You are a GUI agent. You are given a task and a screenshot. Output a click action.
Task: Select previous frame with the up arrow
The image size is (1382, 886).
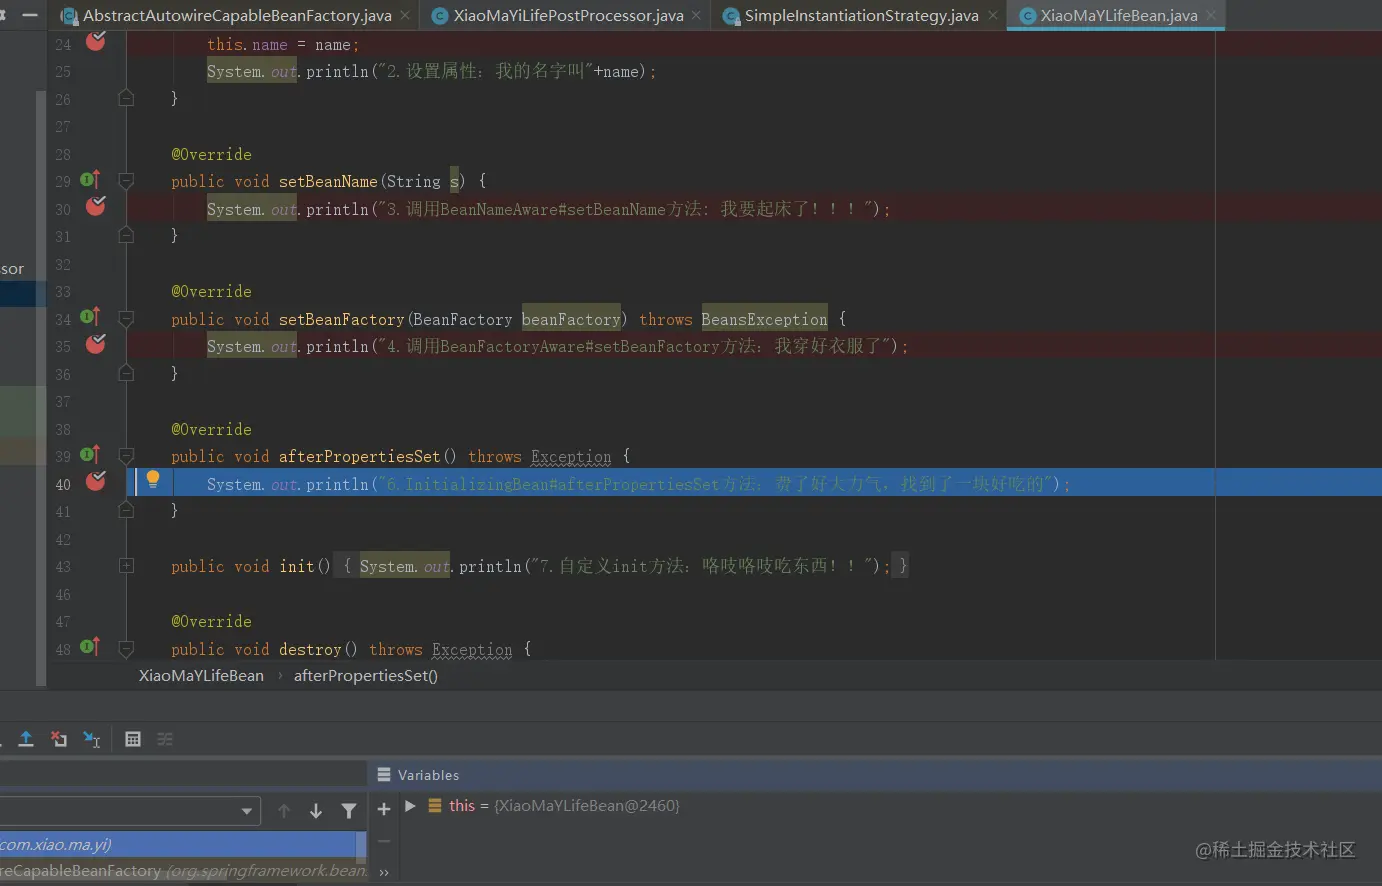(x=284, y=811)
